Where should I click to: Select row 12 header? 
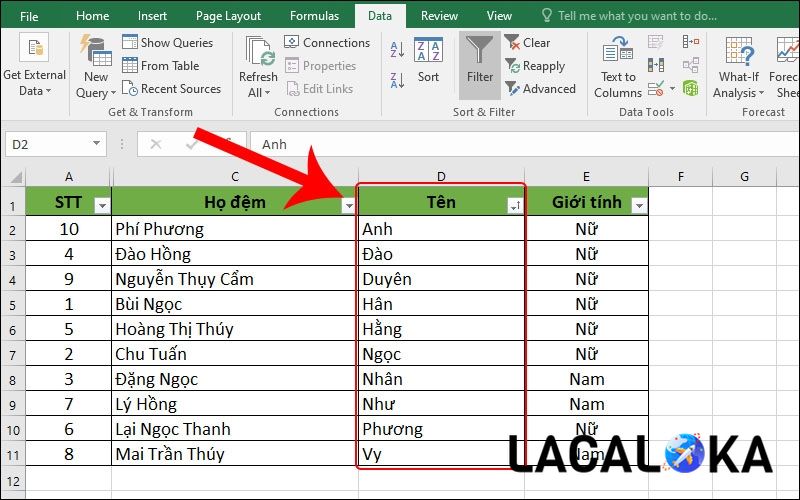(13, 481)
